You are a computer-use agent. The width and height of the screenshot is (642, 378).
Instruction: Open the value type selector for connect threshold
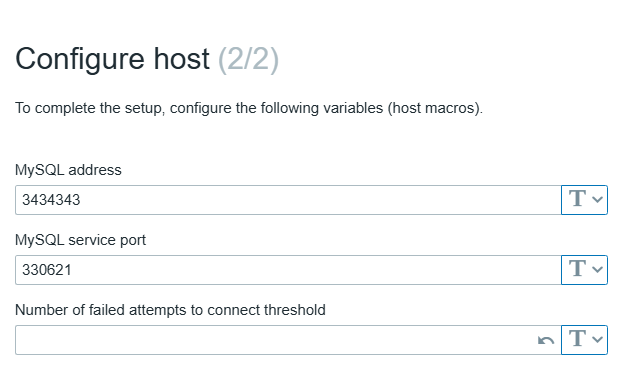click(584, 340)
